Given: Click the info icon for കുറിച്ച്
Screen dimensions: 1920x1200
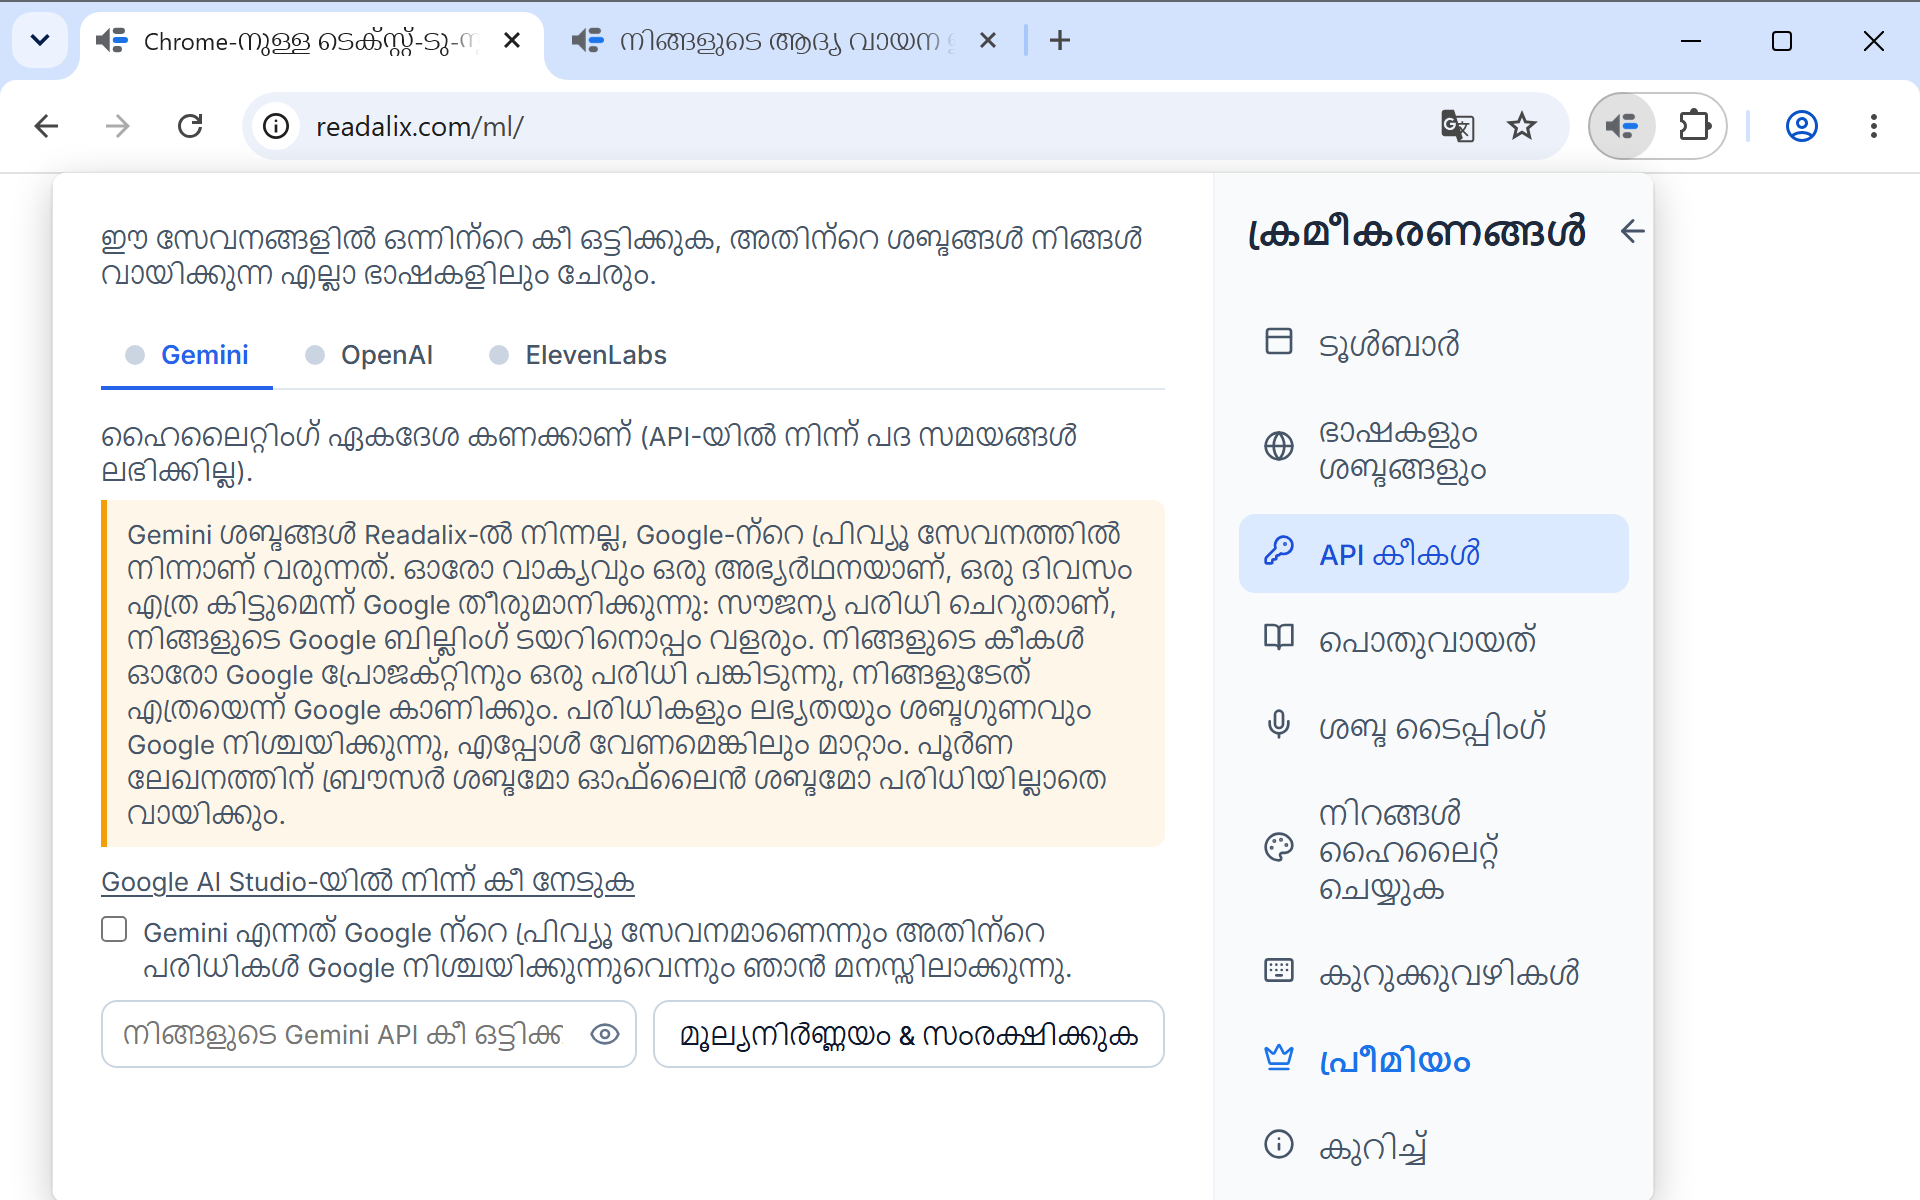Looking at the screenshot, I should click(x=1278, y=1144).
